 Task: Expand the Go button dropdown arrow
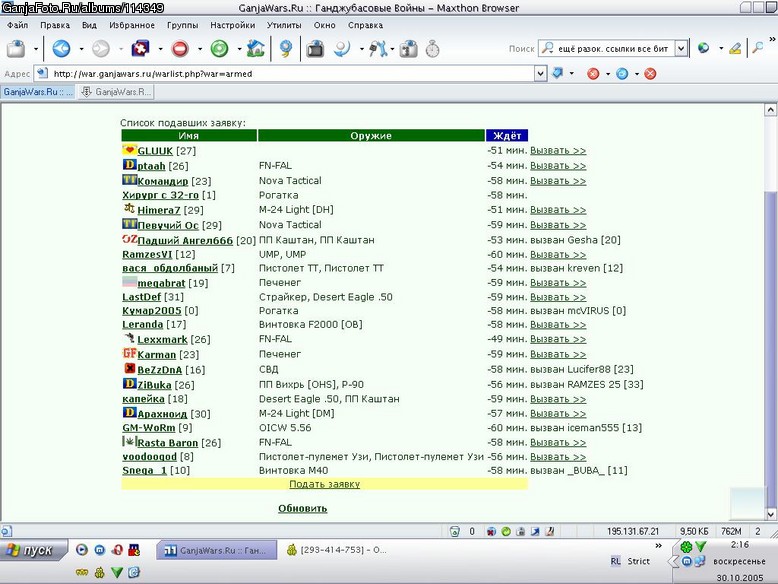572,73
